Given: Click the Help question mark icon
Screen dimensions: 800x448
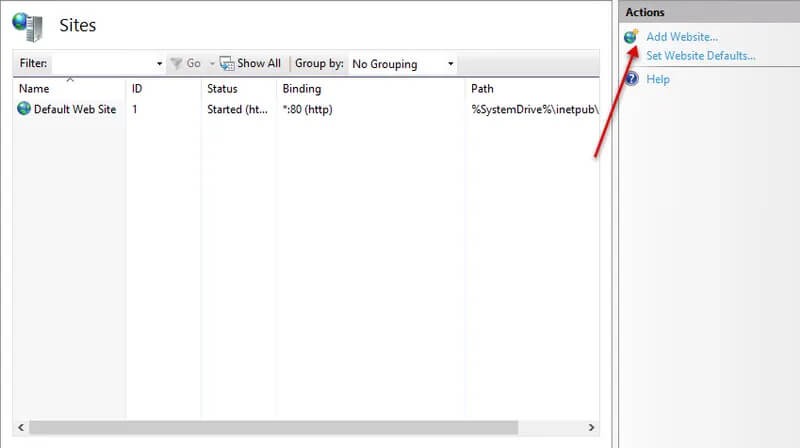Looking at the screenshot, I should pyautogui.click(x=631, y=79).
